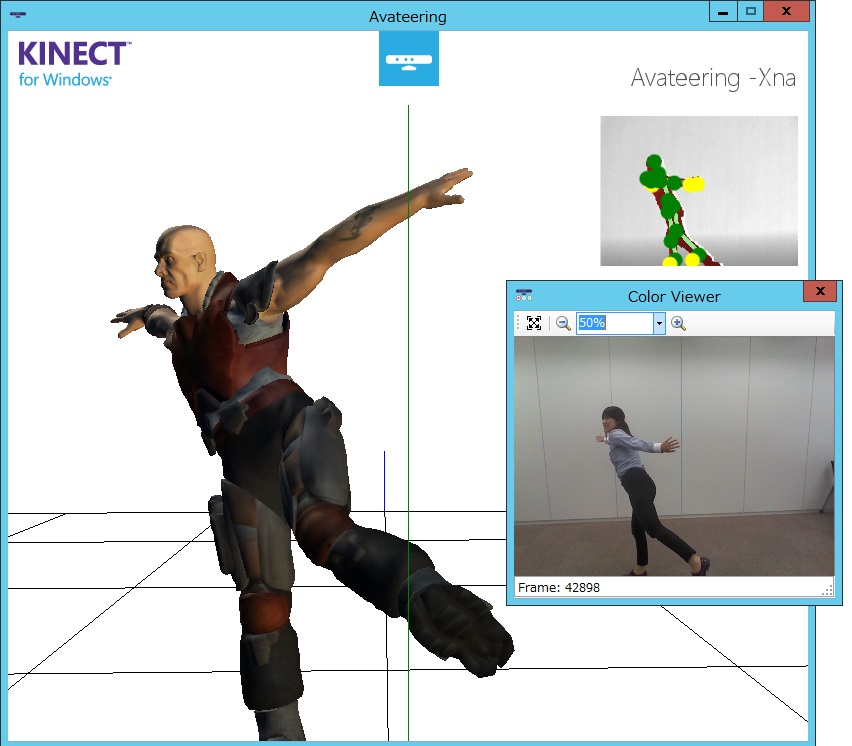Click the 'Frame: 42898' status text
Image resolution: width=852 pixels, height=746 pixels.
pyautogui.click(x=559, y=587)
